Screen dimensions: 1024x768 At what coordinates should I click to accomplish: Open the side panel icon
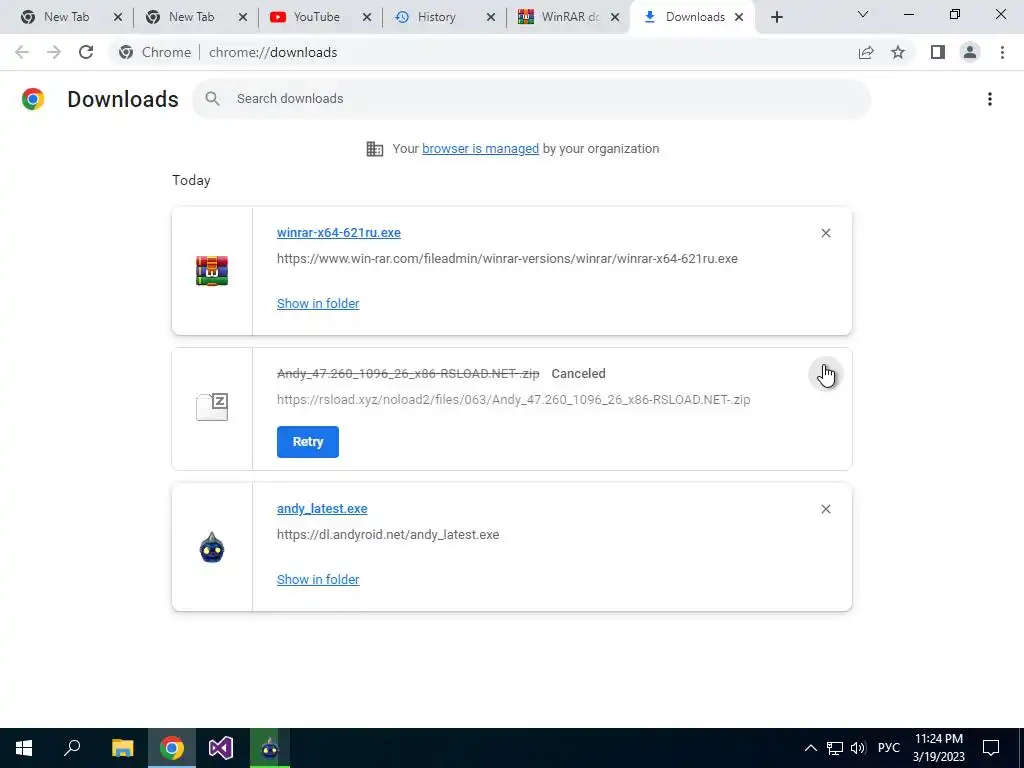point(938,52)
